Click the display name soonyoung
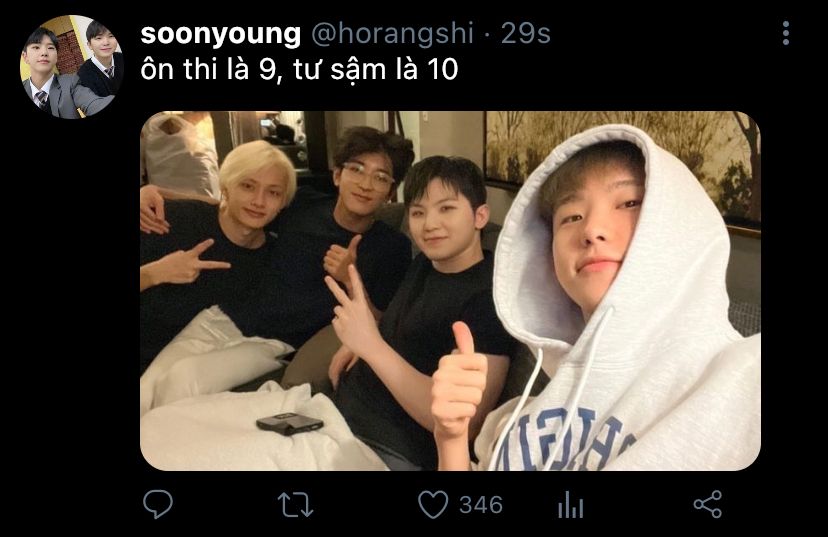Viewport: 828px width, 537px height. click(x=221, y=34)
